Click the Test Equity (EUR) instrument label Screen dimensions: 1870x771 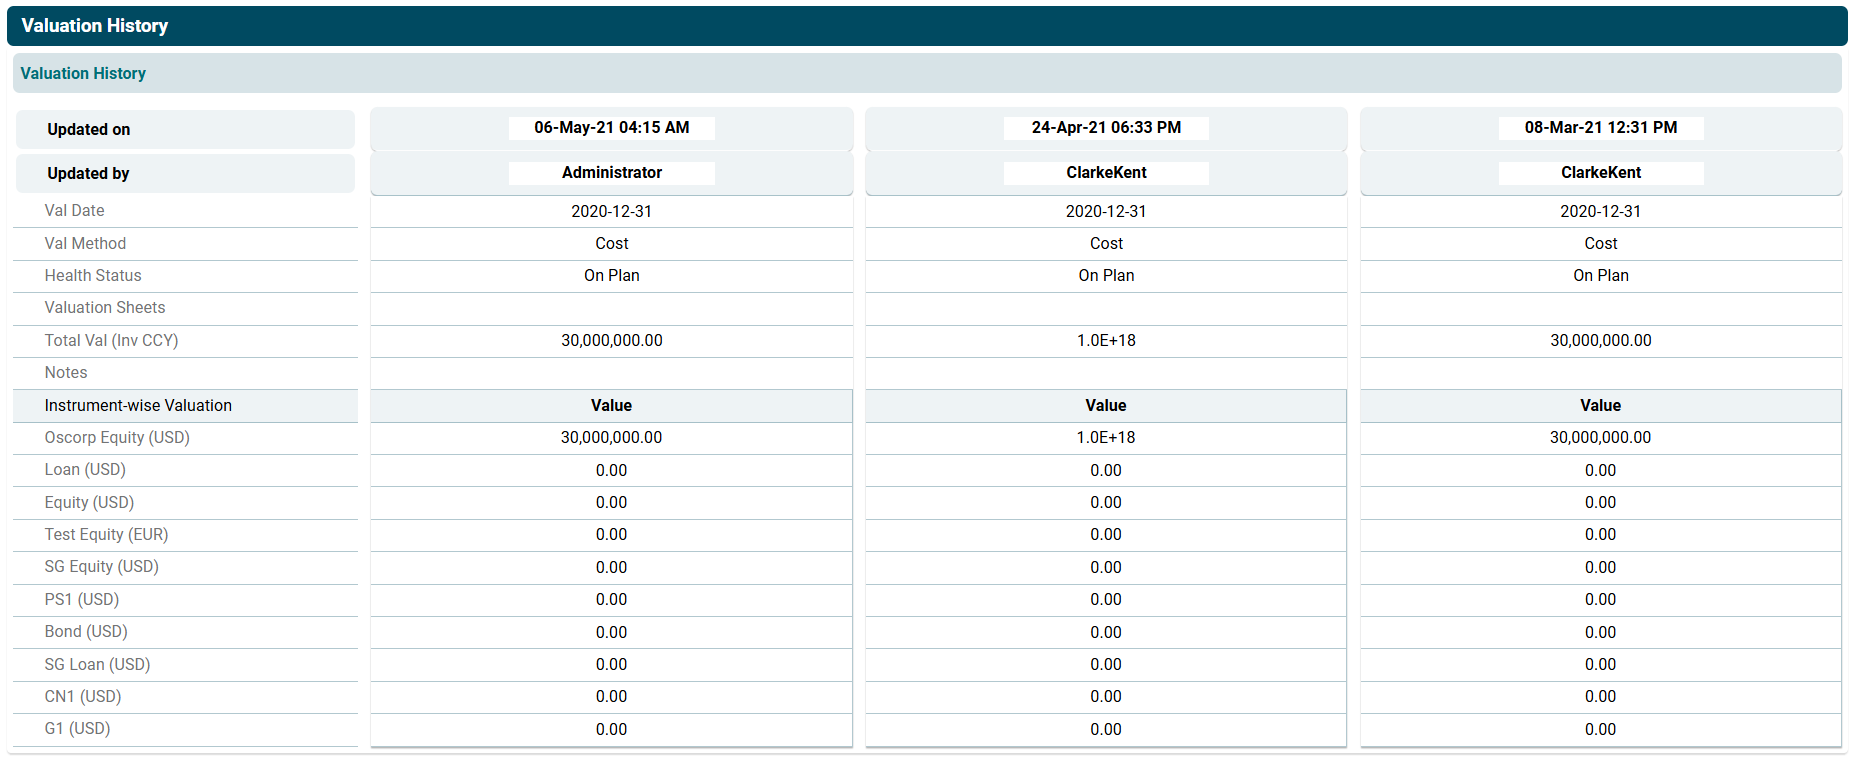coord(106,534)
